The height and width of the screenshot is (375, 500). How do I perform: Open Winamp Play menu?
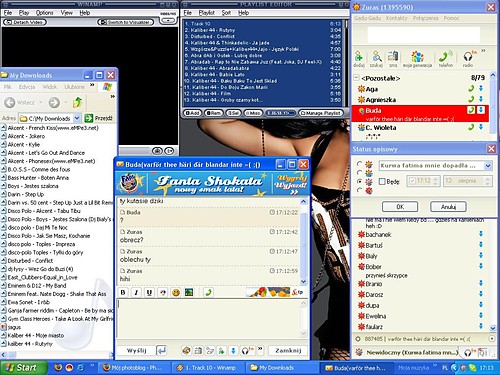point(24,13)
